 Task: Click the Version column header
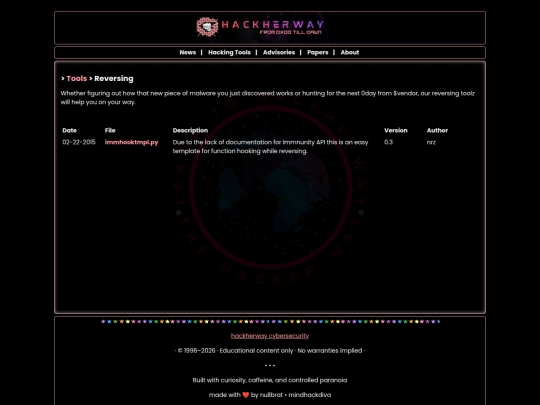pos(396,131)
